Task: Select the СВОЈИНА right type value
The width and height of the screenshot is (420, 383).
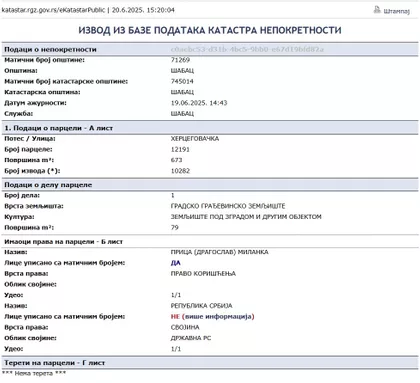Action: tap(185, 327)
